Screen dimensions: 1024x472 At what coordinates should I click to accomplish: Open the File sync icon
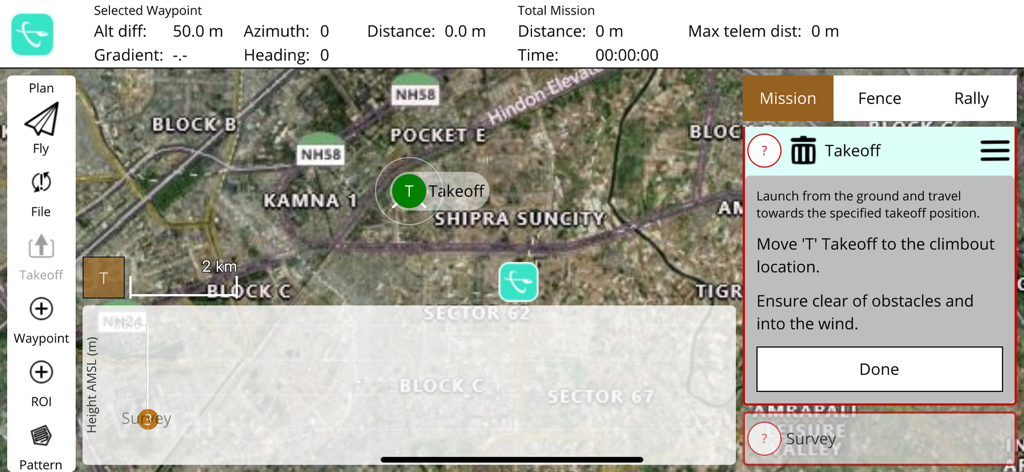[x=41, y=183]
